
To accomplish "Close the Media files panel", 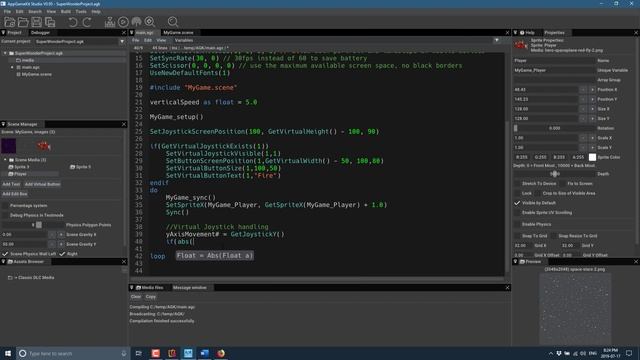I will (x=507, y=287).
